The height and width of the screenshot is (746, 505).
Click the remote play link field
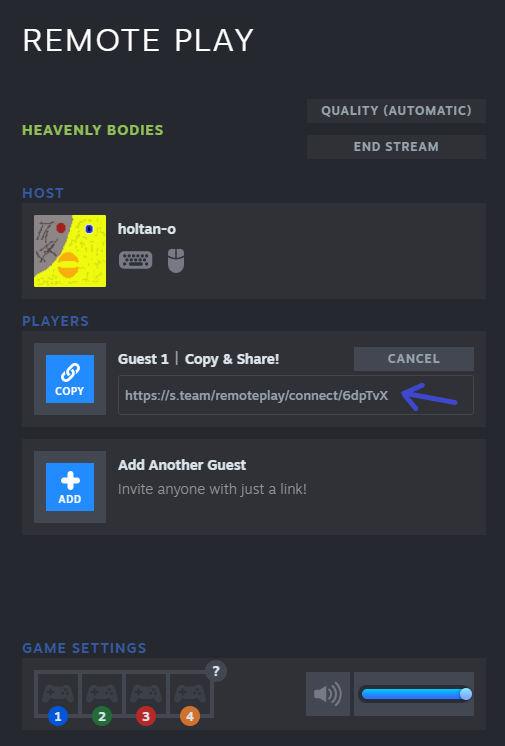click(x=296, y=395)
